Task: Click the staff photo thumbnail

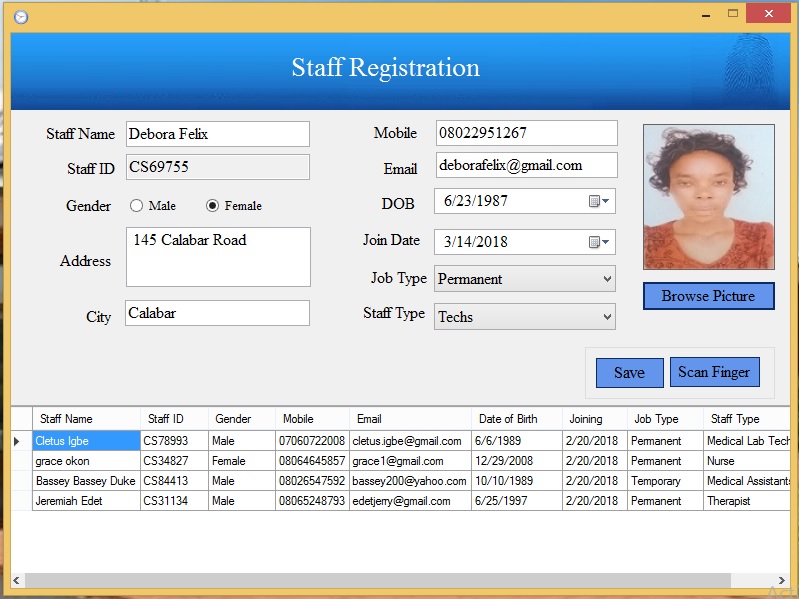Action: pos(709,197)
